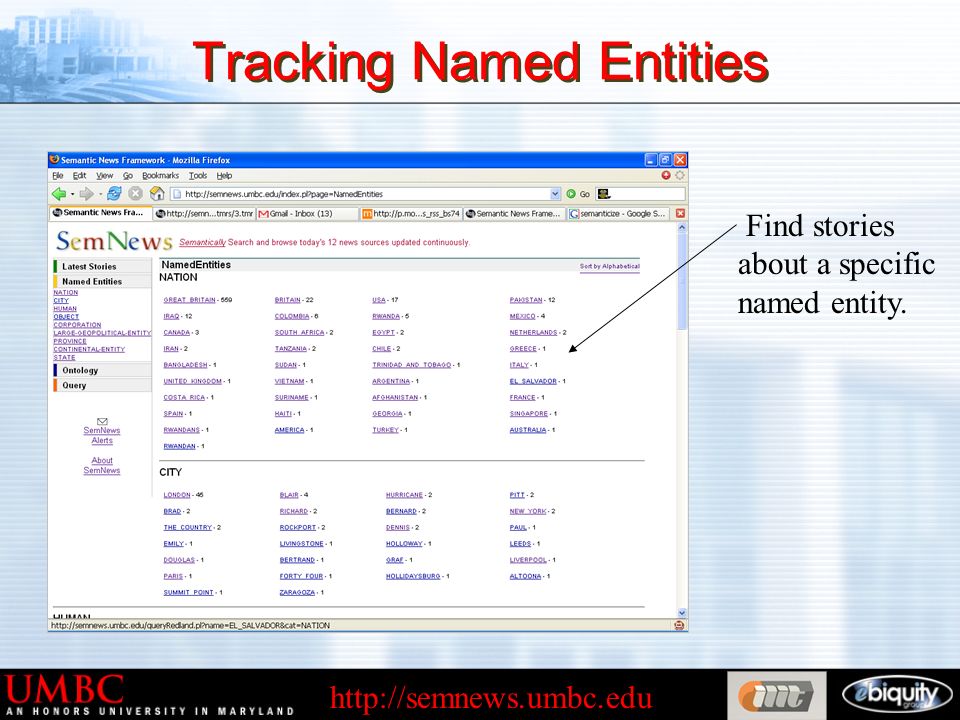
Task: Click the Forward arrow in Firefox toolbar
Action: click(86, 194)
